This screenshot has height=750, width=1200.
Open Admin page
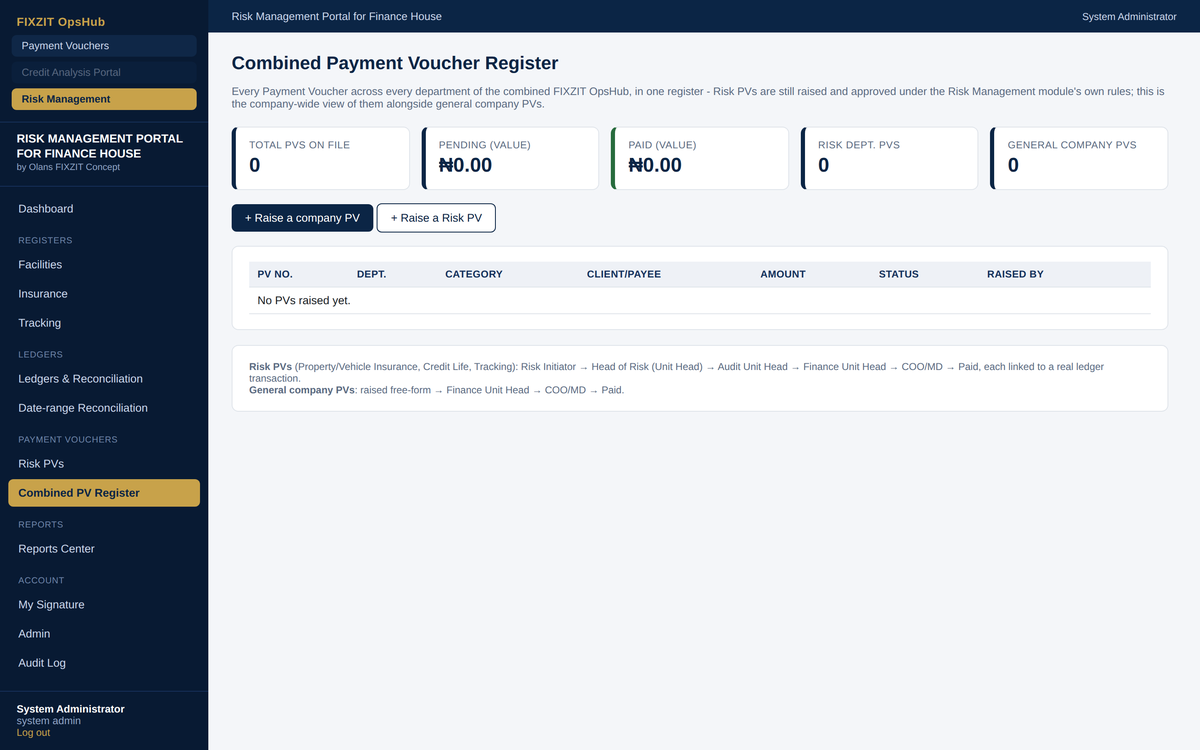[104, 634]
